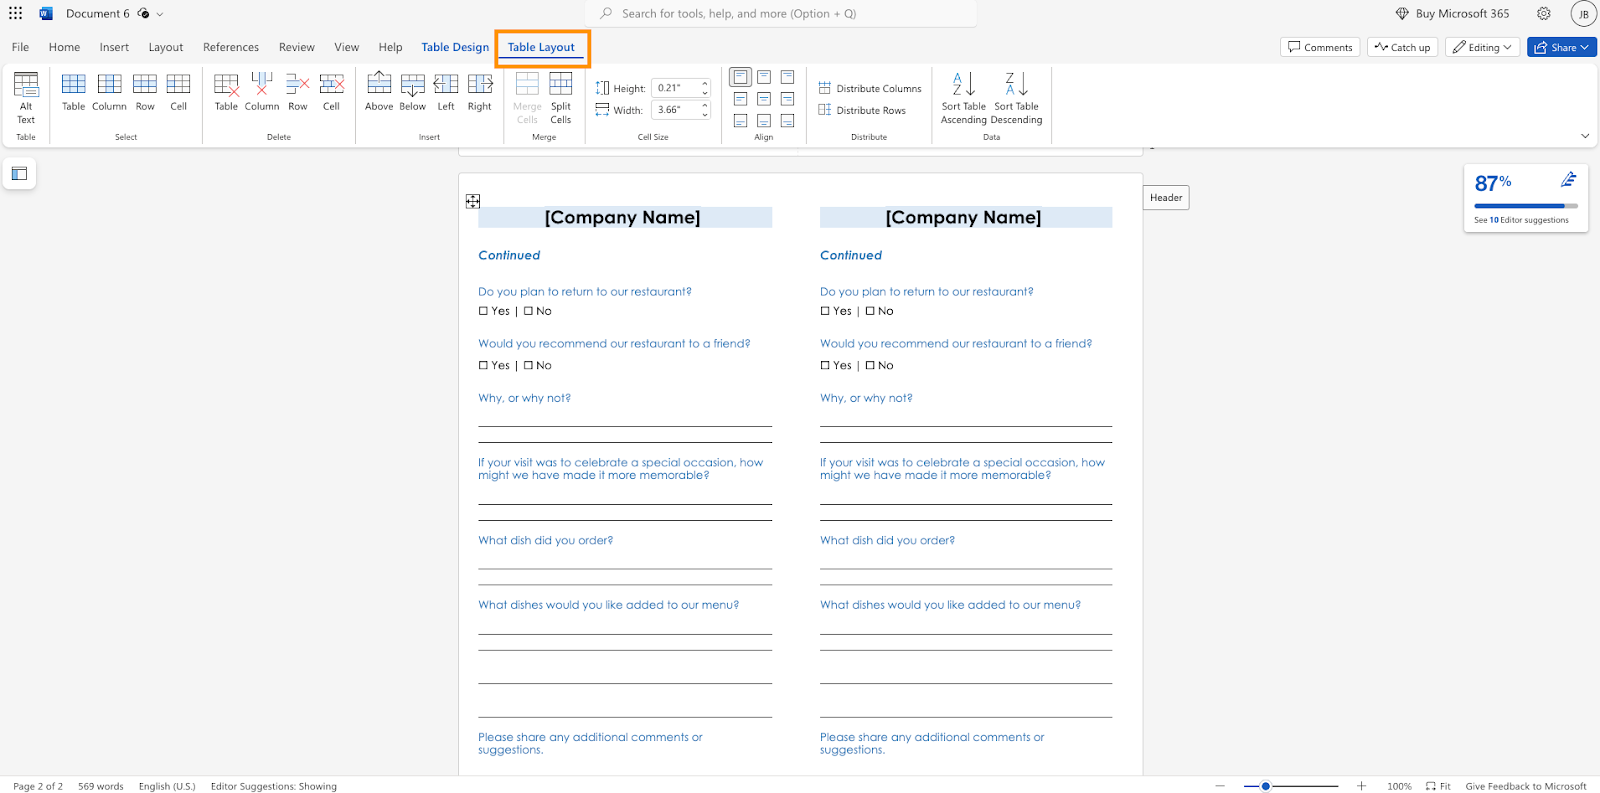Select Cell in the Select group

(178, 92)
